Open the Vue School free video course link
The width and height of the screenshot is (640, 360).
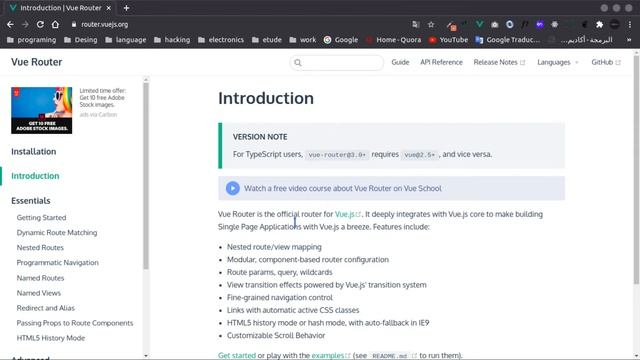(x=343, y=189)
